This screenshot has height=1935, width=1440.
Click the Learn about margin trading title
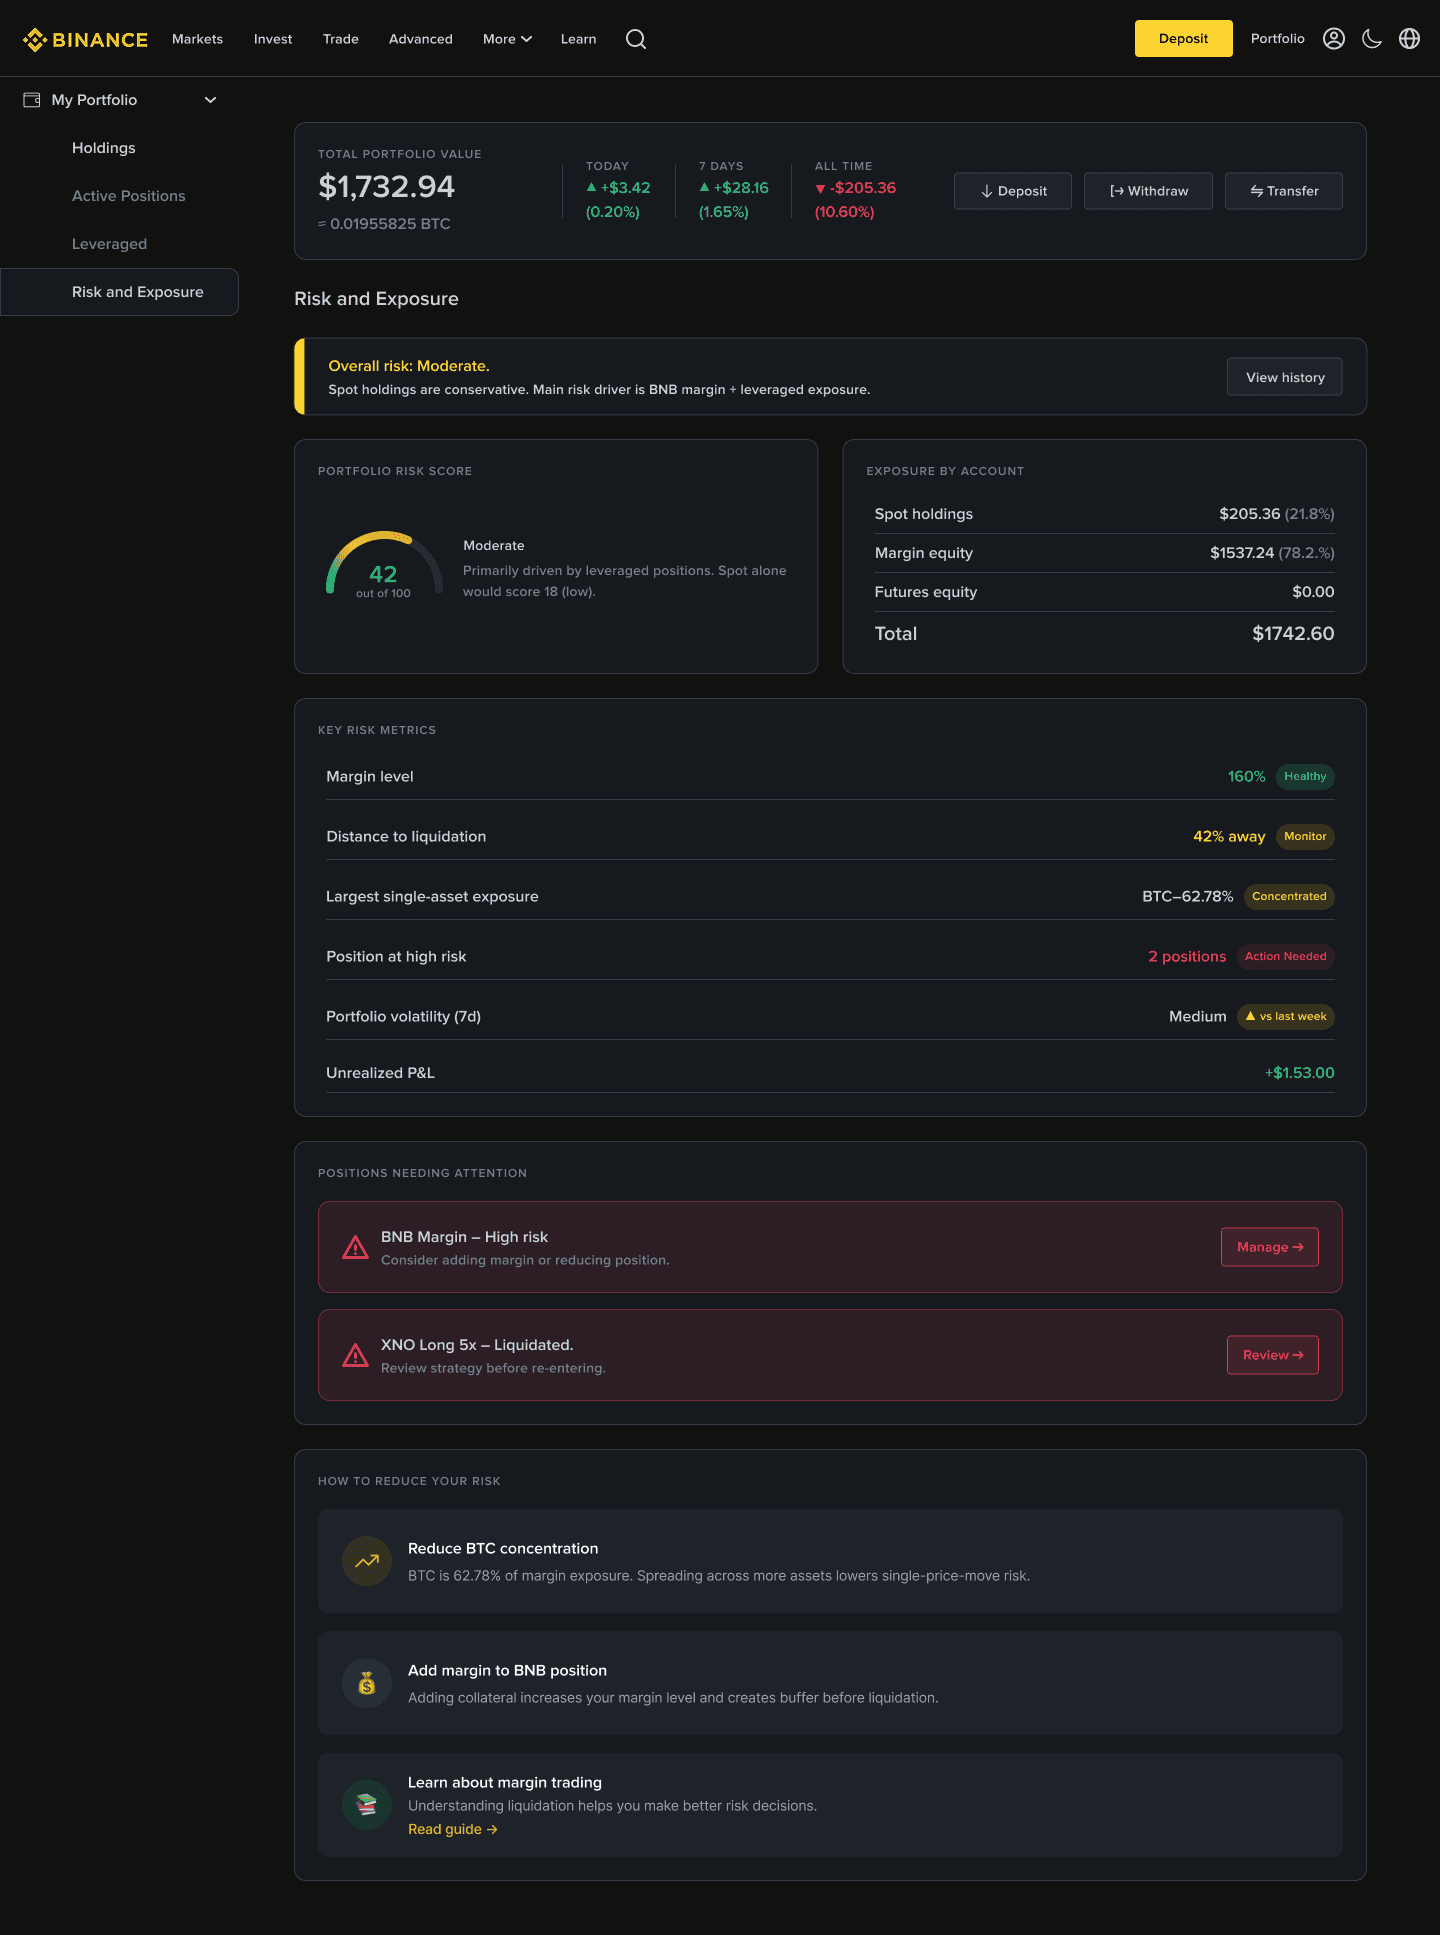pos(505,1783)
